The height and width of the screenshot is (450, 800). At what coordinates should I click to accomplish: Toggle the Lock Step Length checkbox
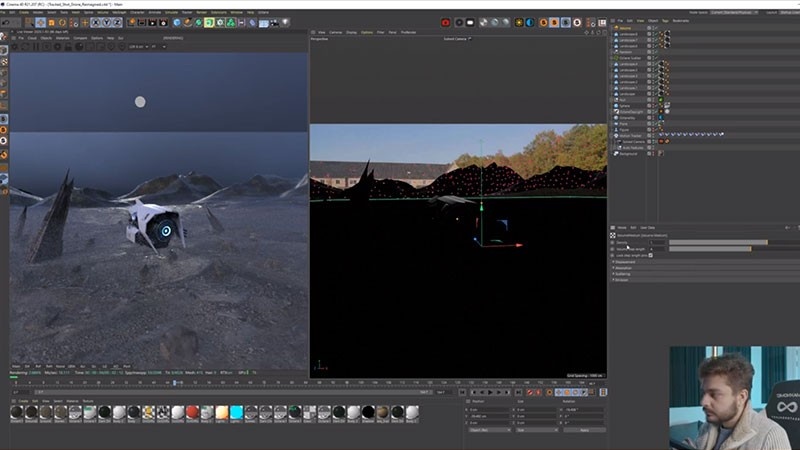click(x=650, y=255)
